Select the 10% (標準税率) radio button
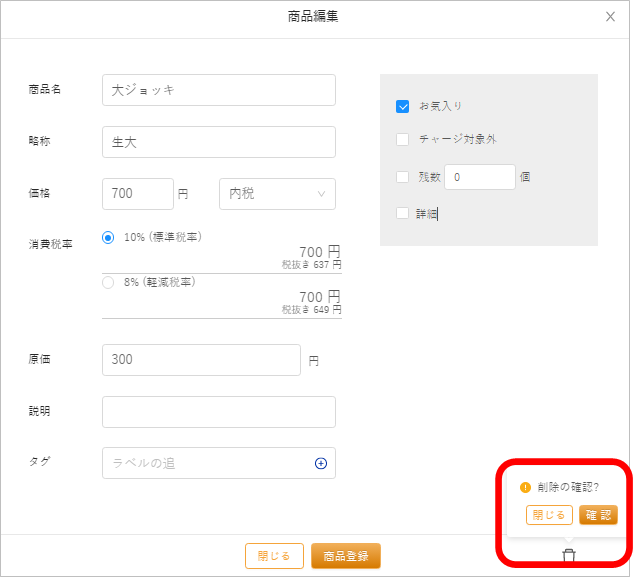This screenshot has width=633, height=577. (x=108, y=238)
